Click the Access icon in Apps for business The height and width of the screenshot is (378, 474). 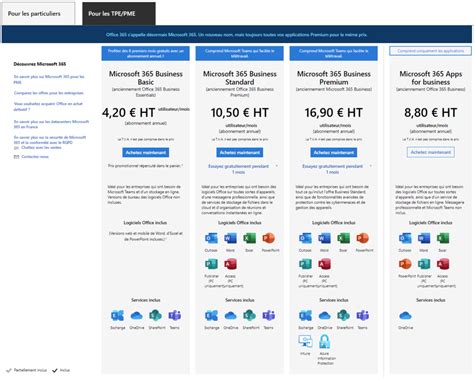pos(442,264)
